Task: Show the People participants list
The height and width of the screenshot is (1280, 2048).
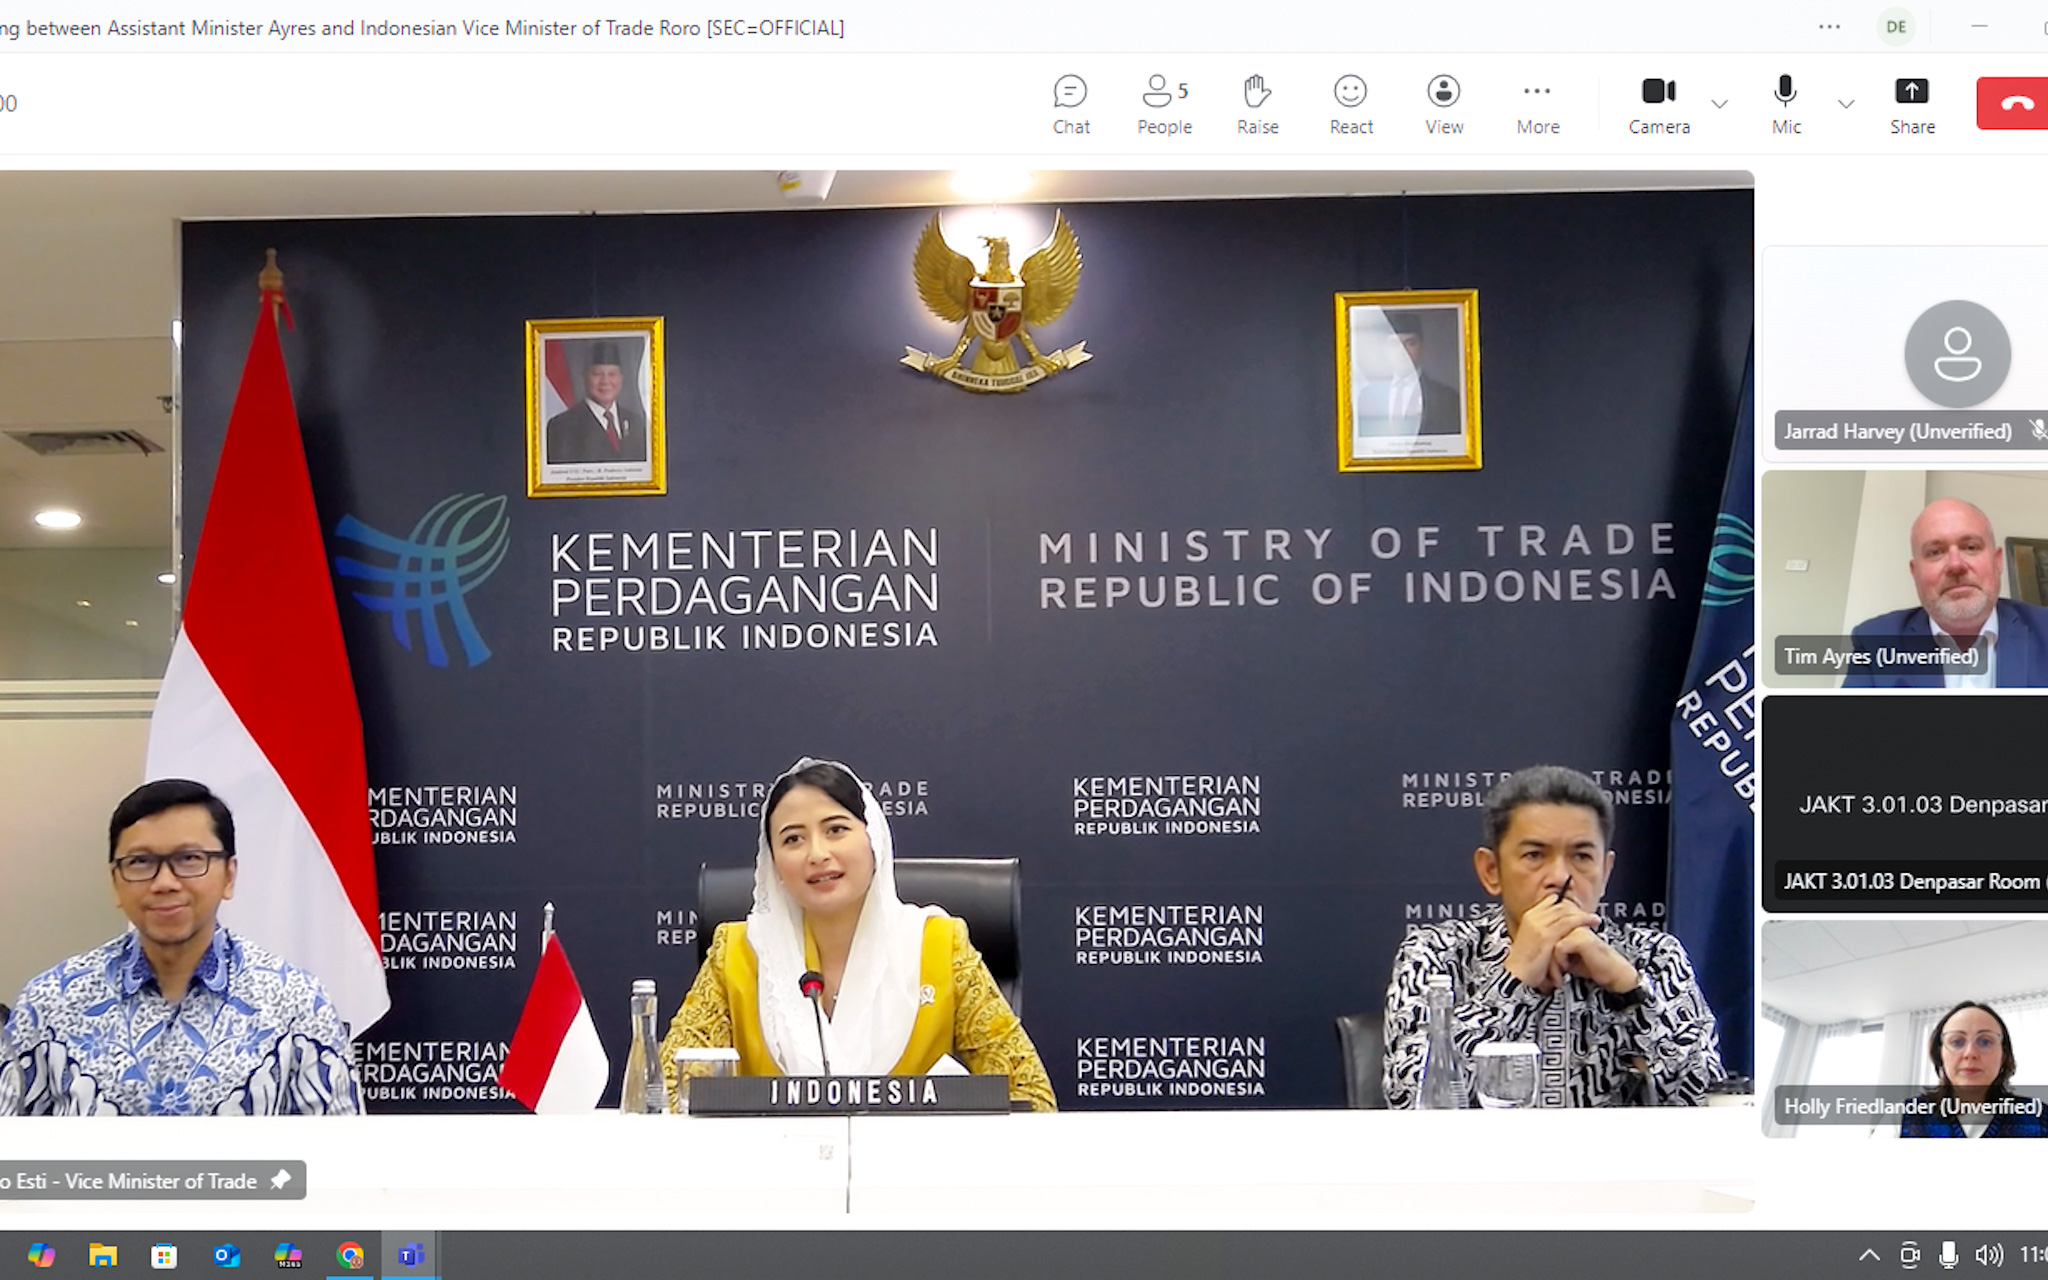Action: [1164, 104]
